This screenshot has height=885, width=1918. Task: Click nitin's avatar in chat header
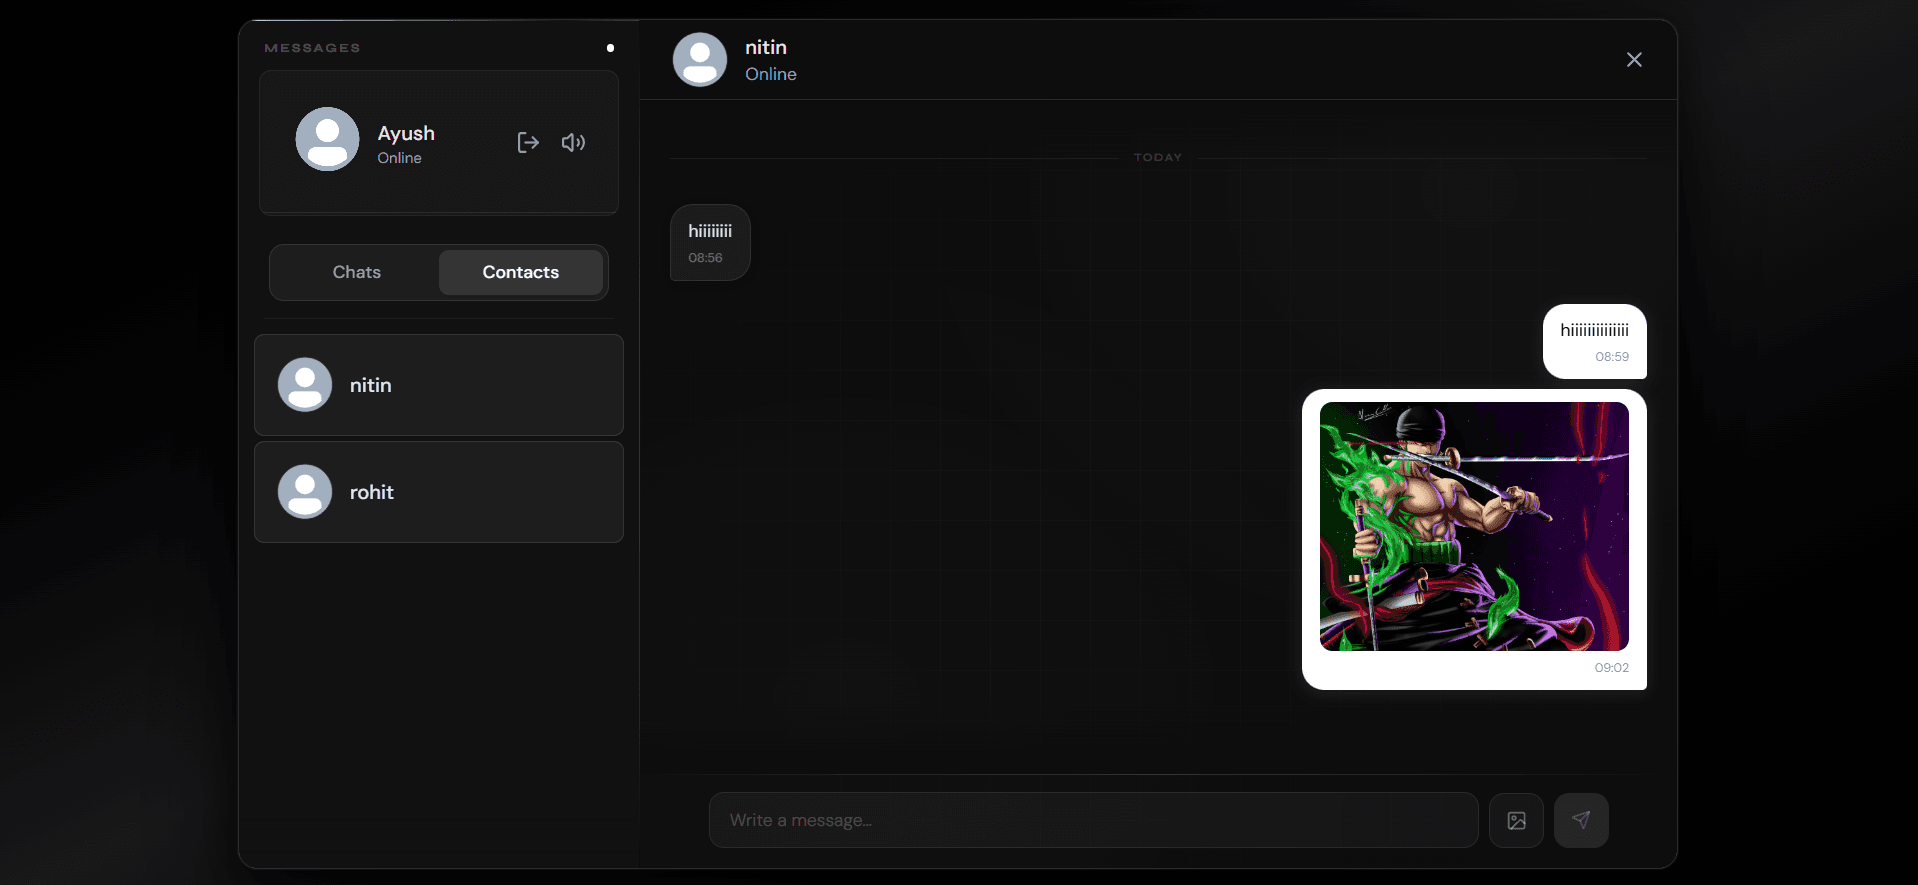700,60
